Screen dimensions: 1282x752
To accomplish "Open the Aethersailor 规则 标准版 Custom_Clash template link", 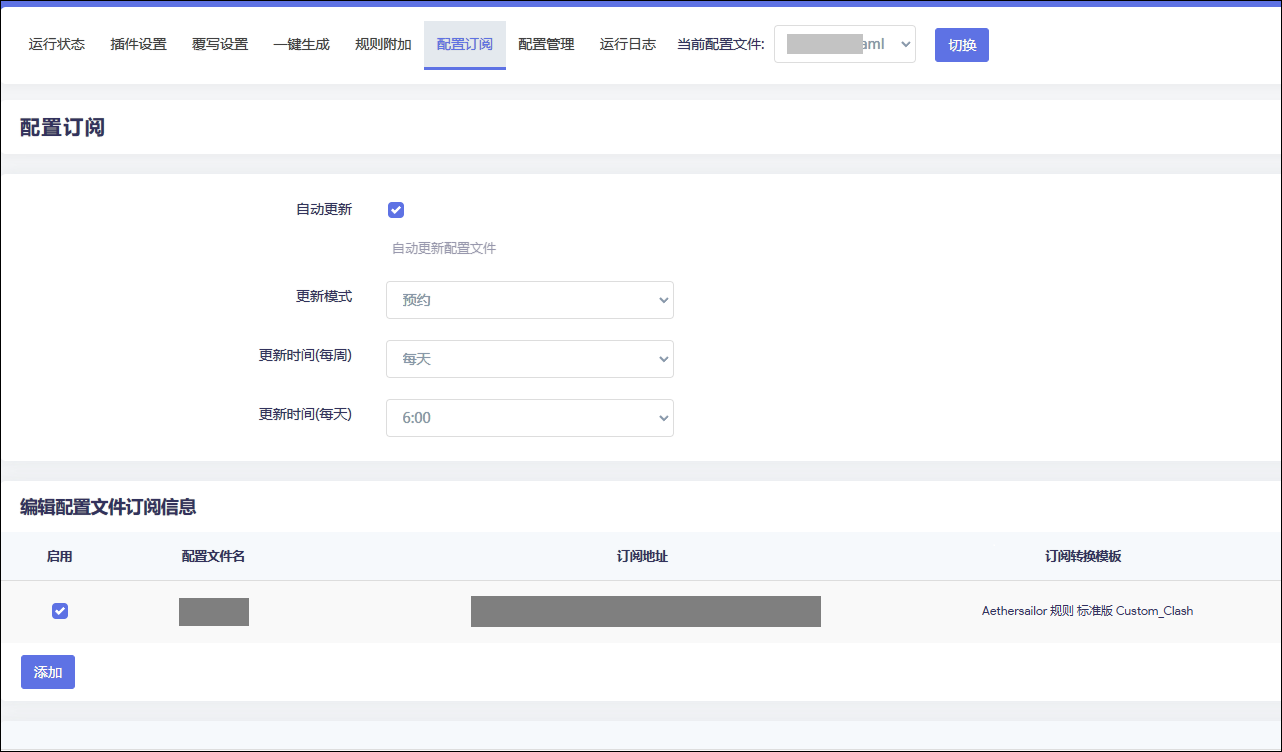I will [x=1087, y=610].
